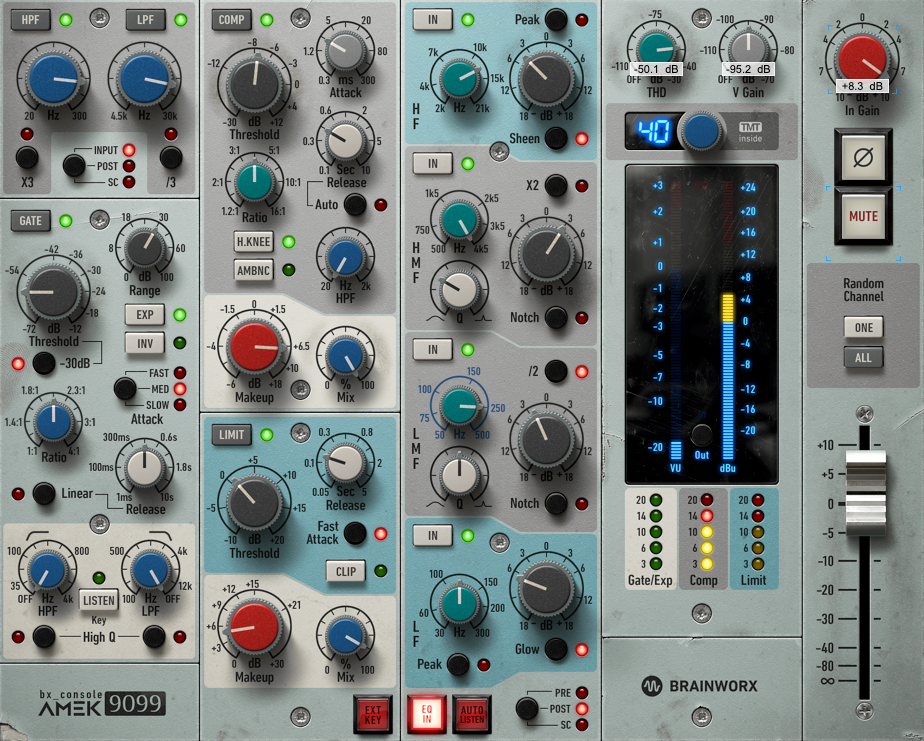Image resolution: width=924 pixels, height=741 pixels.
Task: Toggle the gate Linear release button
Action: coord(44,493)
